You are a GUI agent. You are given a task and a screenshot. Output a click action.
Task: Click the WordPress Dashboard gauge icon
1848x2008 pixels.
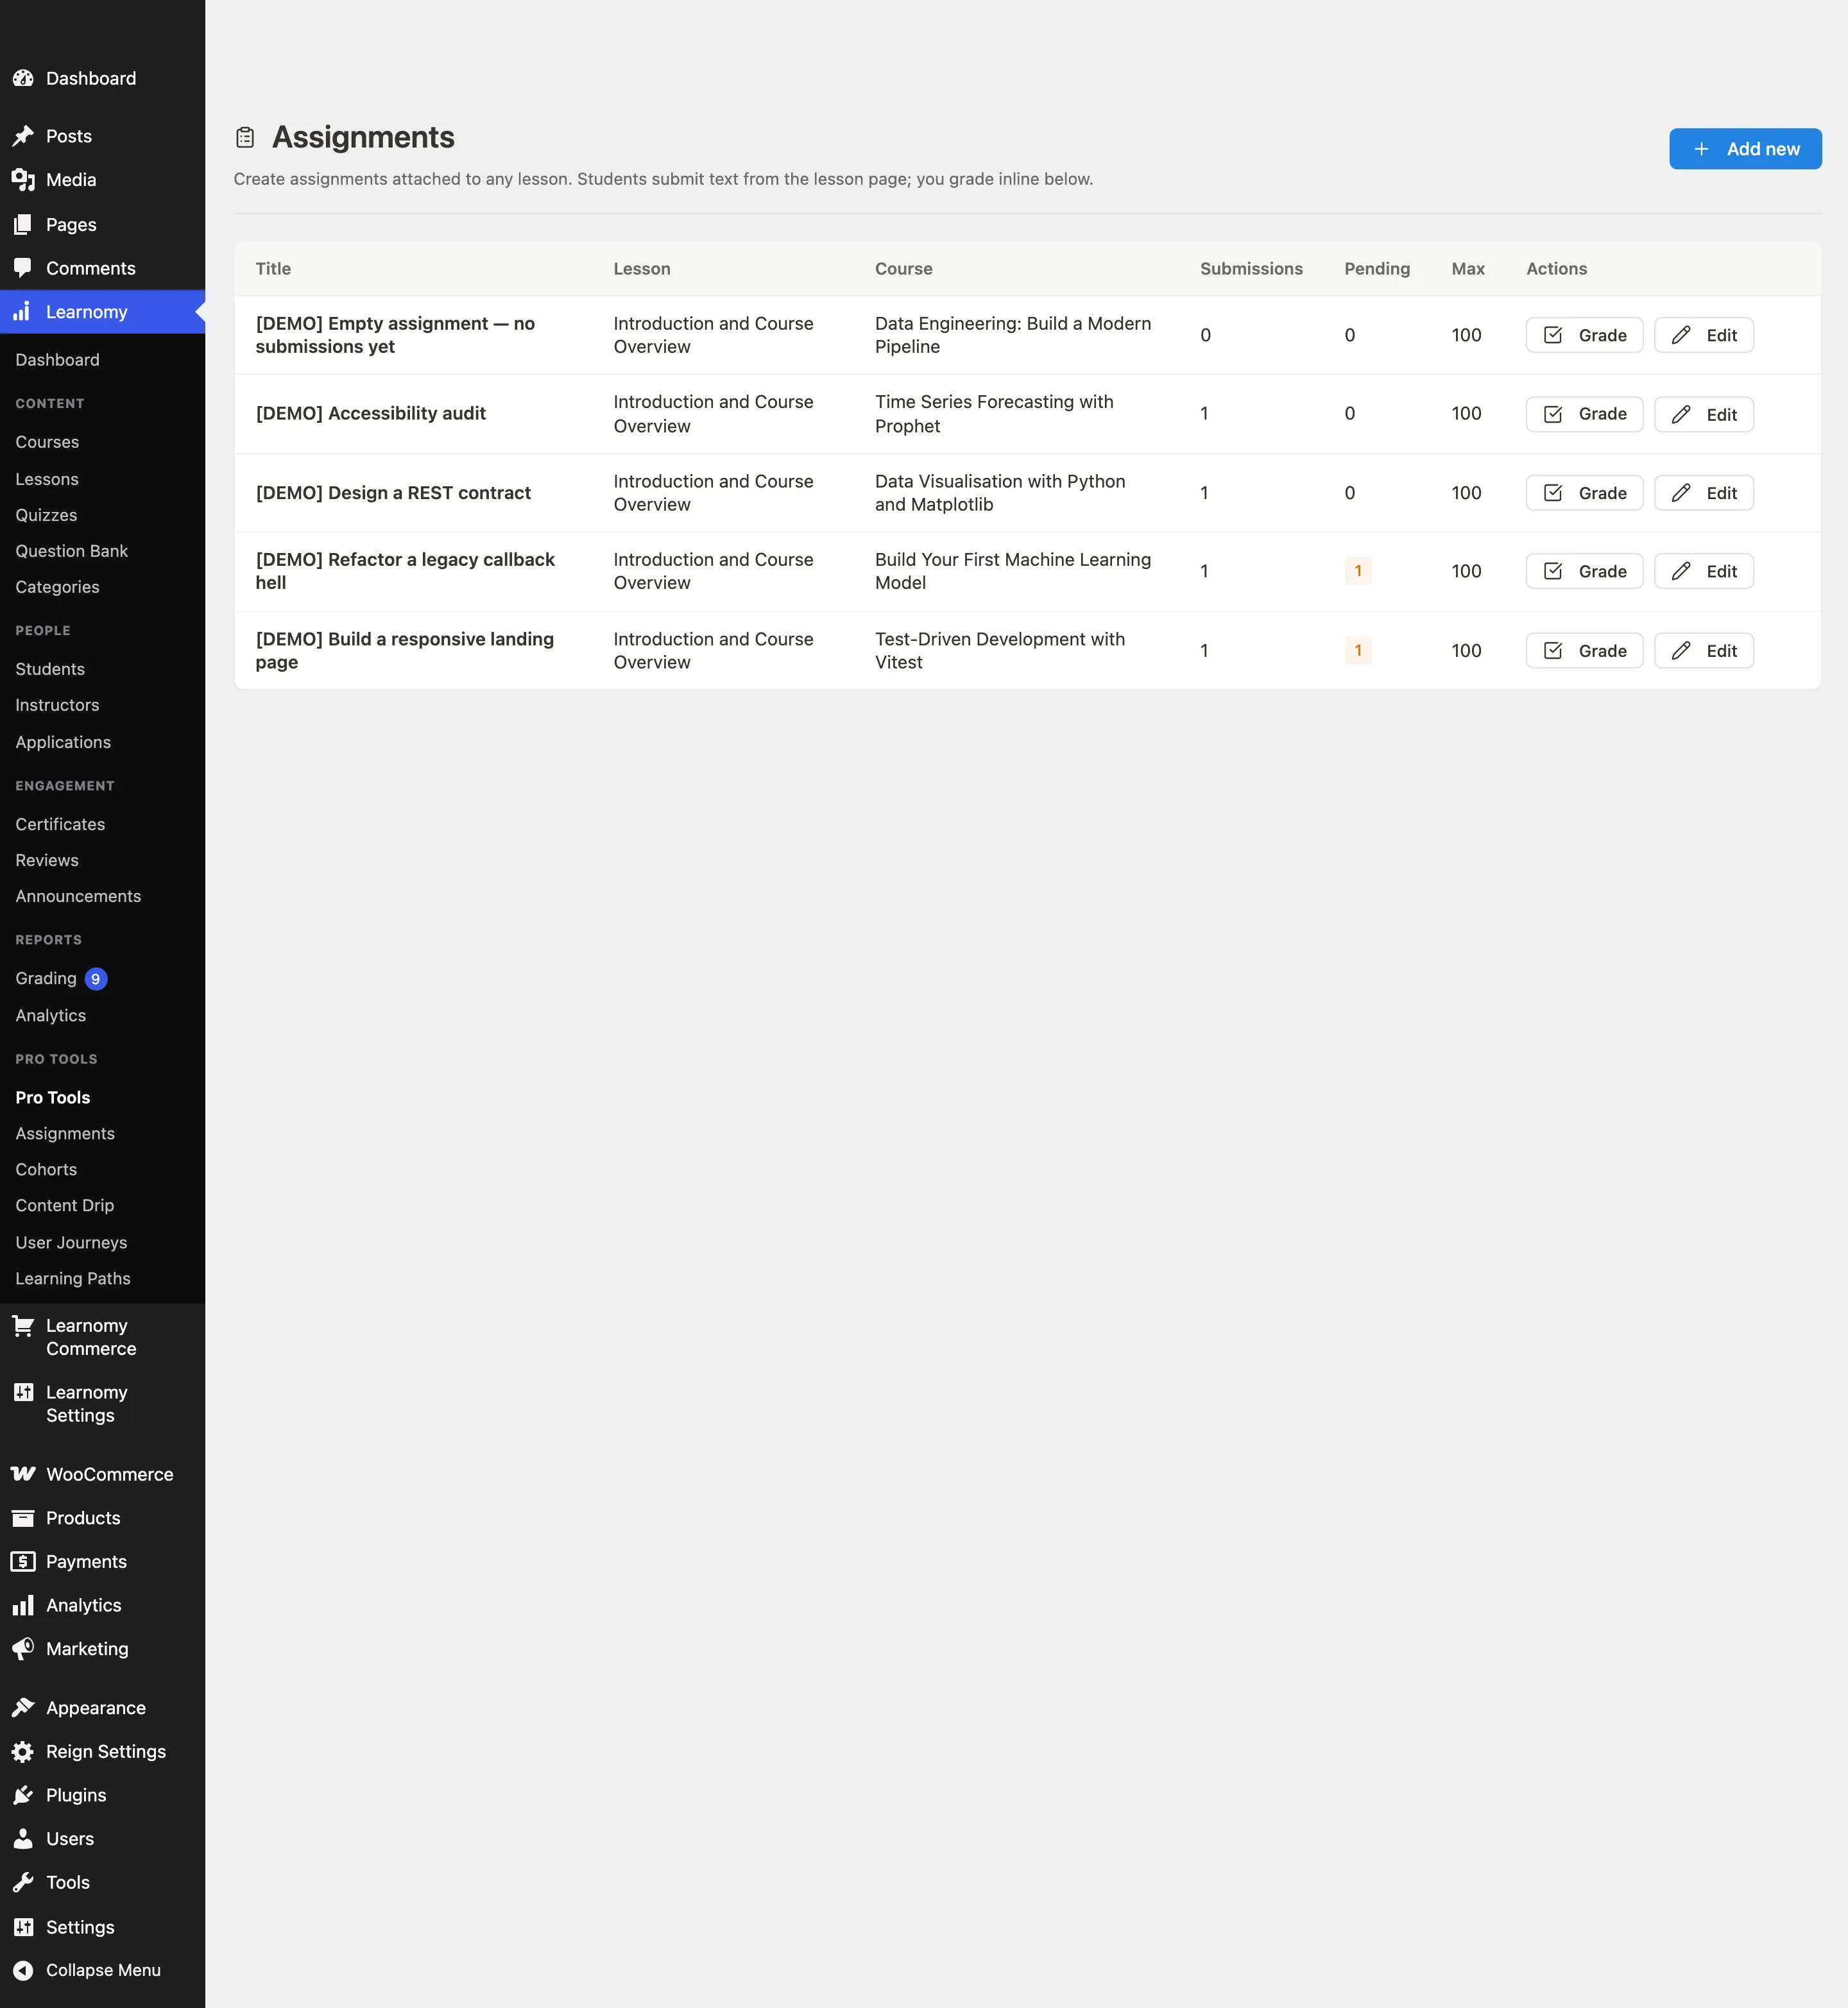23,78
